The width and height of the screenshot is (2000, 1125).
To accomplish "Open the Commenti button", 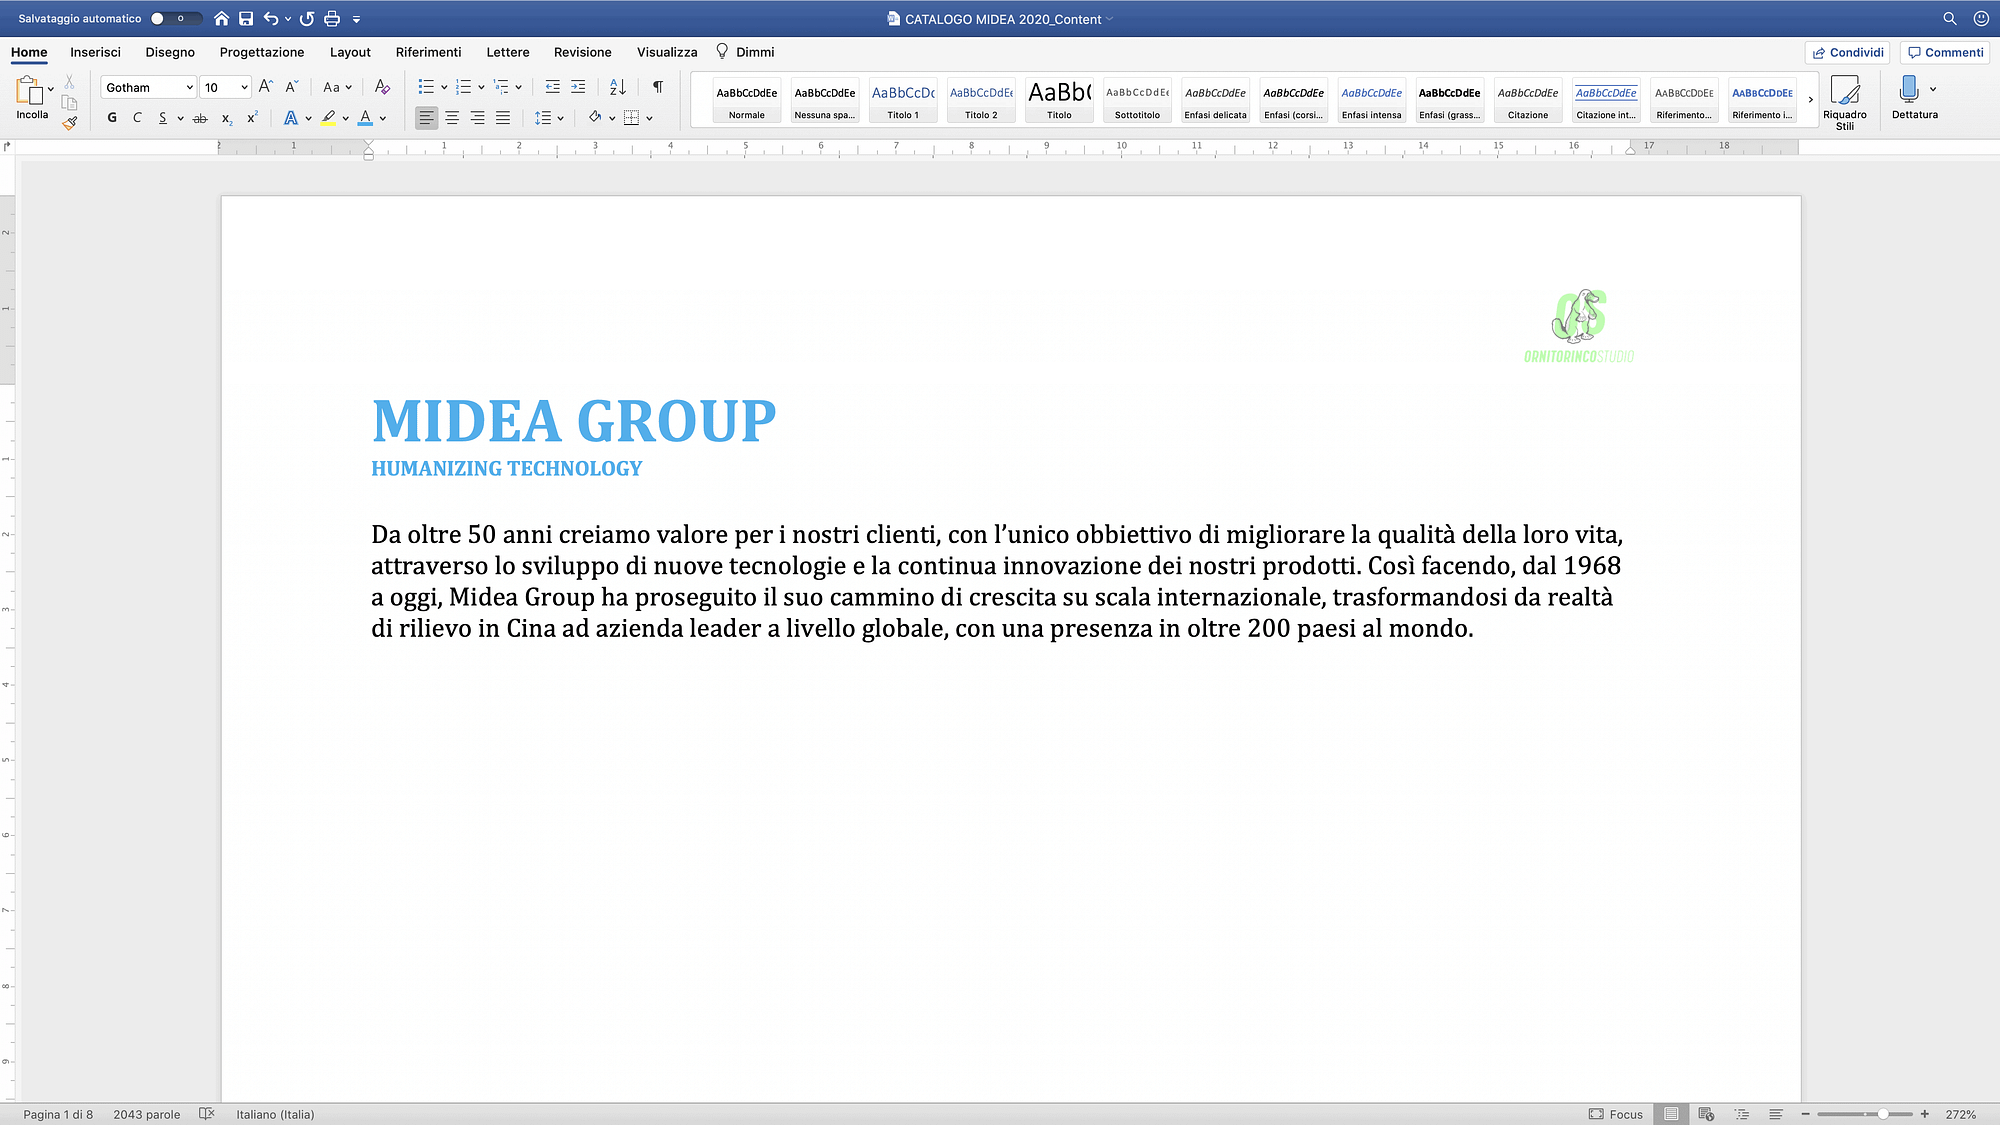I will [1945, 52].
